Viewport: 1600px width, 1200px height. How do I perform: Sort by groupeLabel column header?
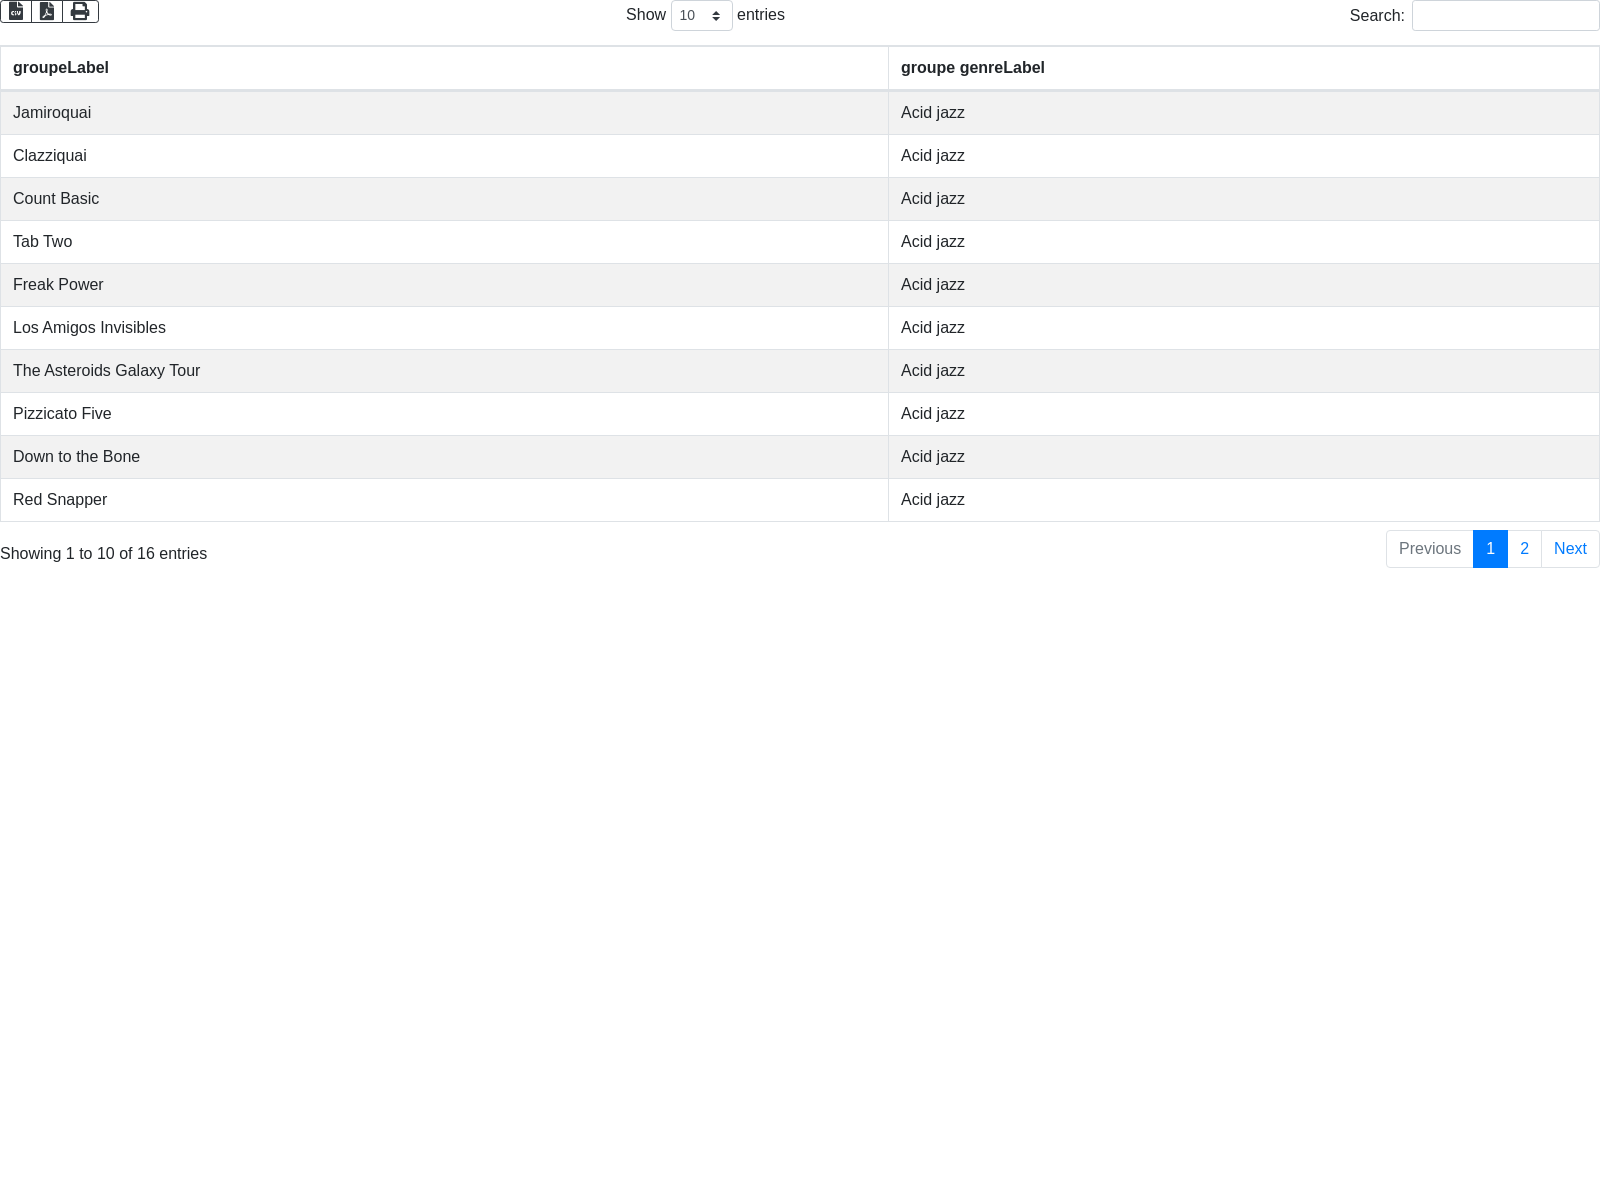tap(61, 68)
